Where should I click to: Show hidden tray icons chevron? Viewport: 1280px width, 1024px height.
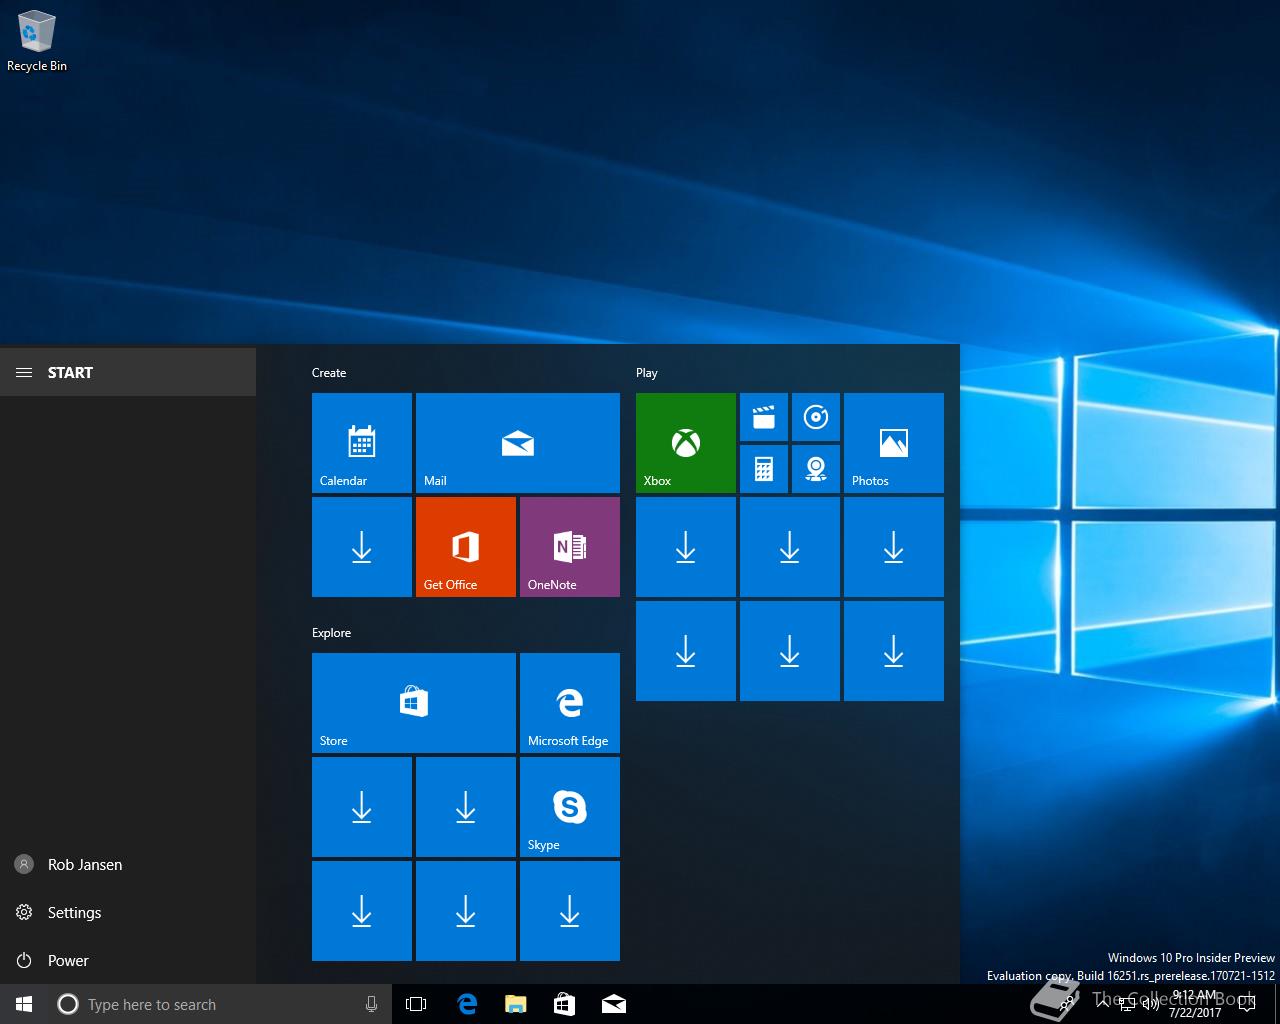[x=1102, y=1004]
